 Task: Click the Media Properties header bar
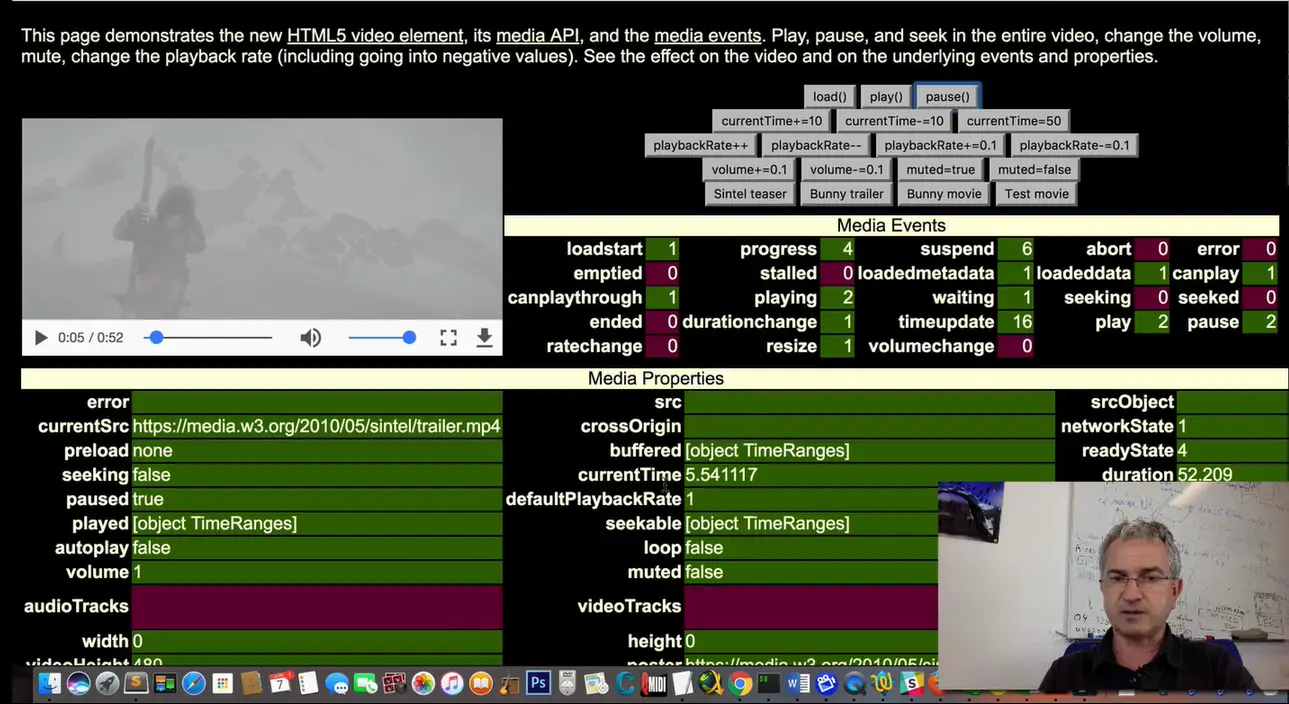click(x=655, y=379)
